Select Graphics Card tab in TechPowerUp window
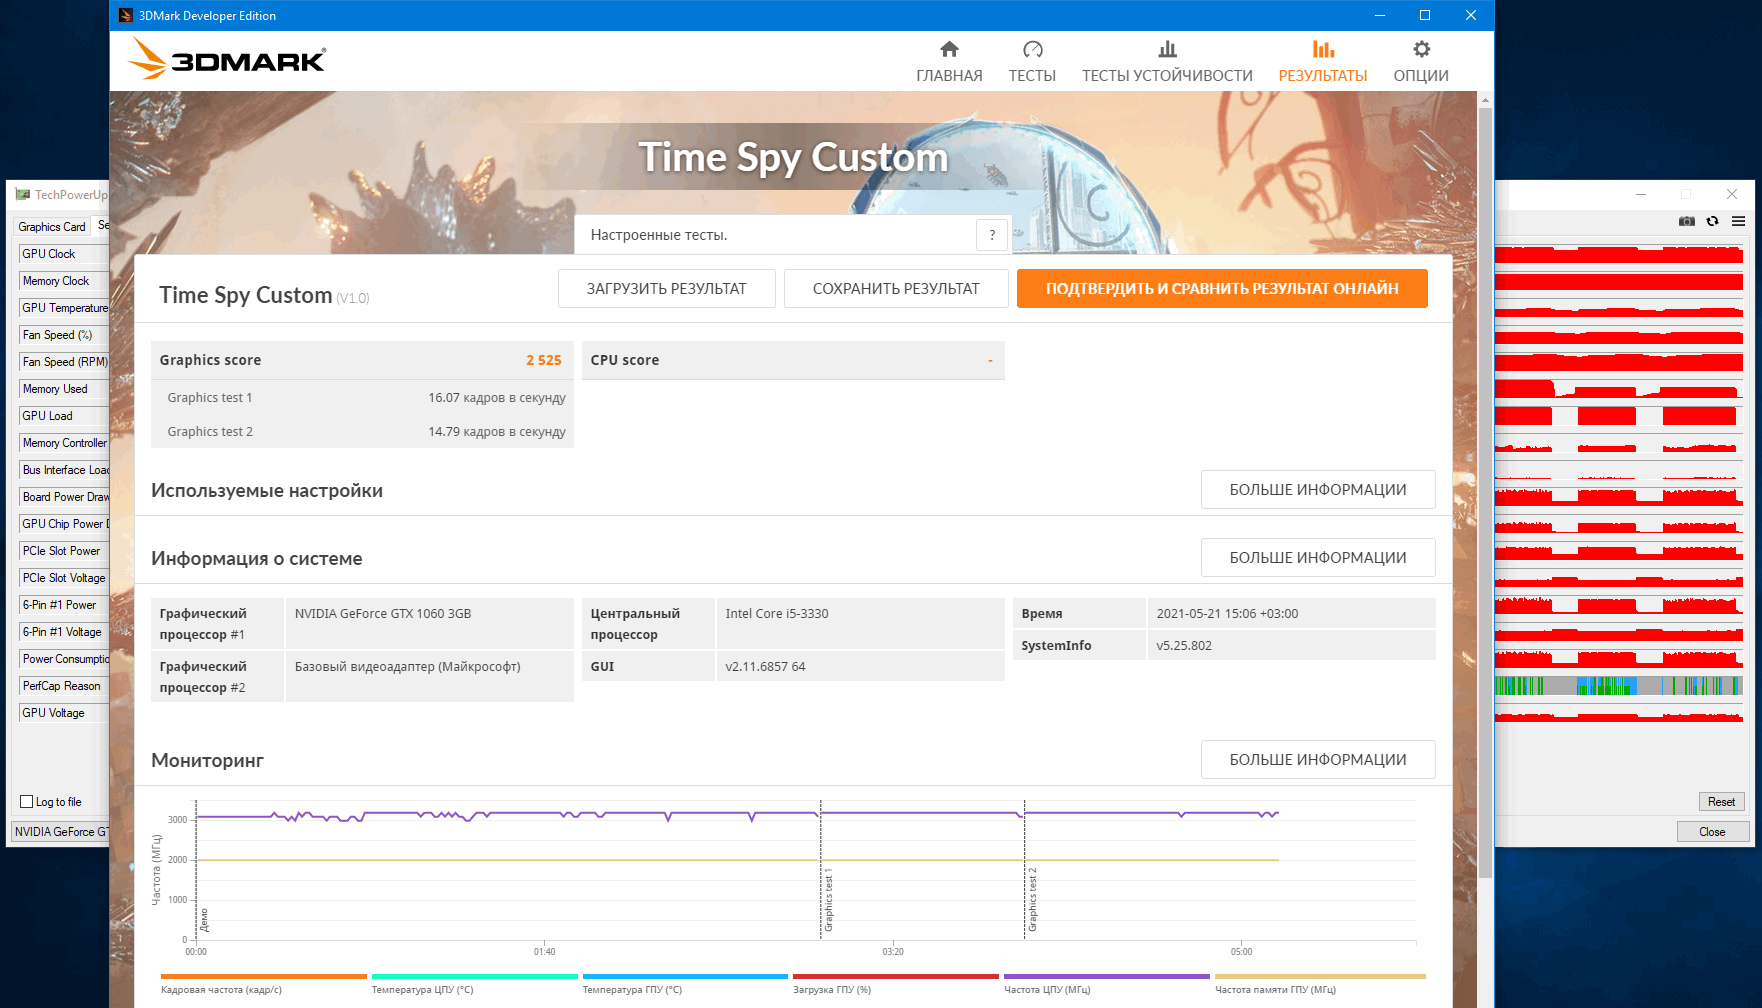The width and height of the screenshot is (1762, 1008). pyautogui.click(x=52, y=227)
